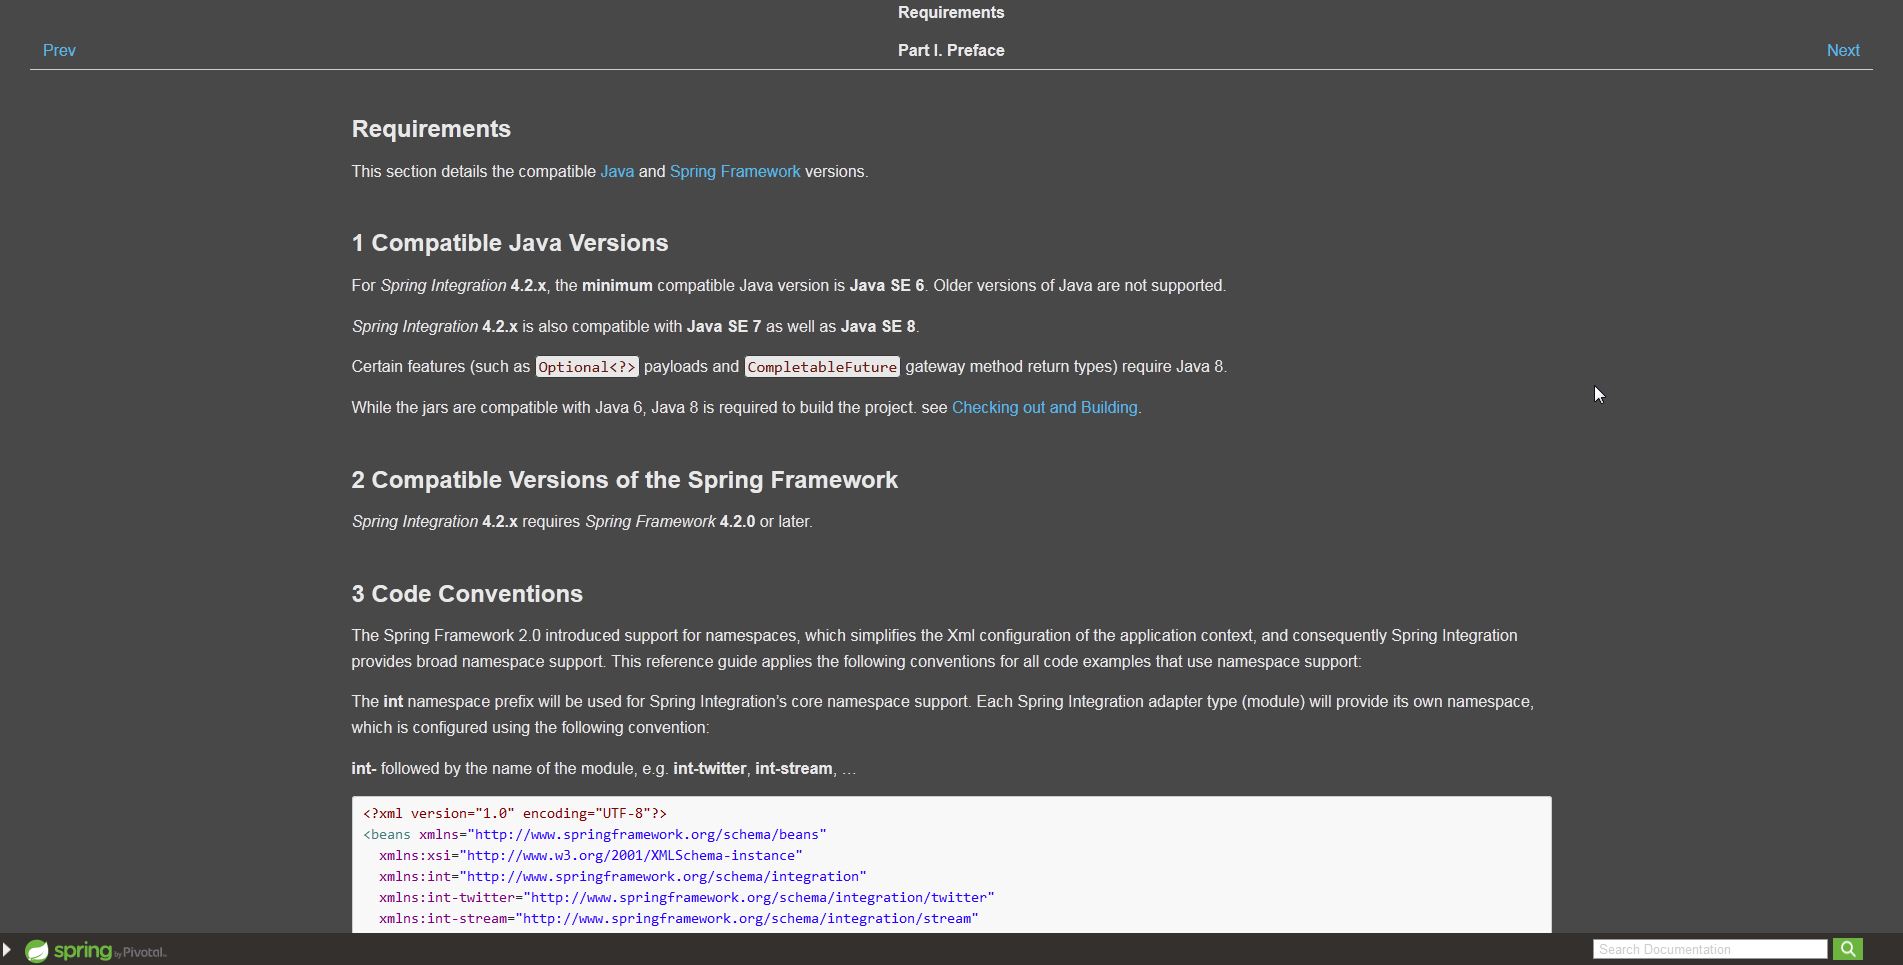Follow the Checking out and Building link
The height and width of the screenshot is (965, 1903).
coord(1044,408)
